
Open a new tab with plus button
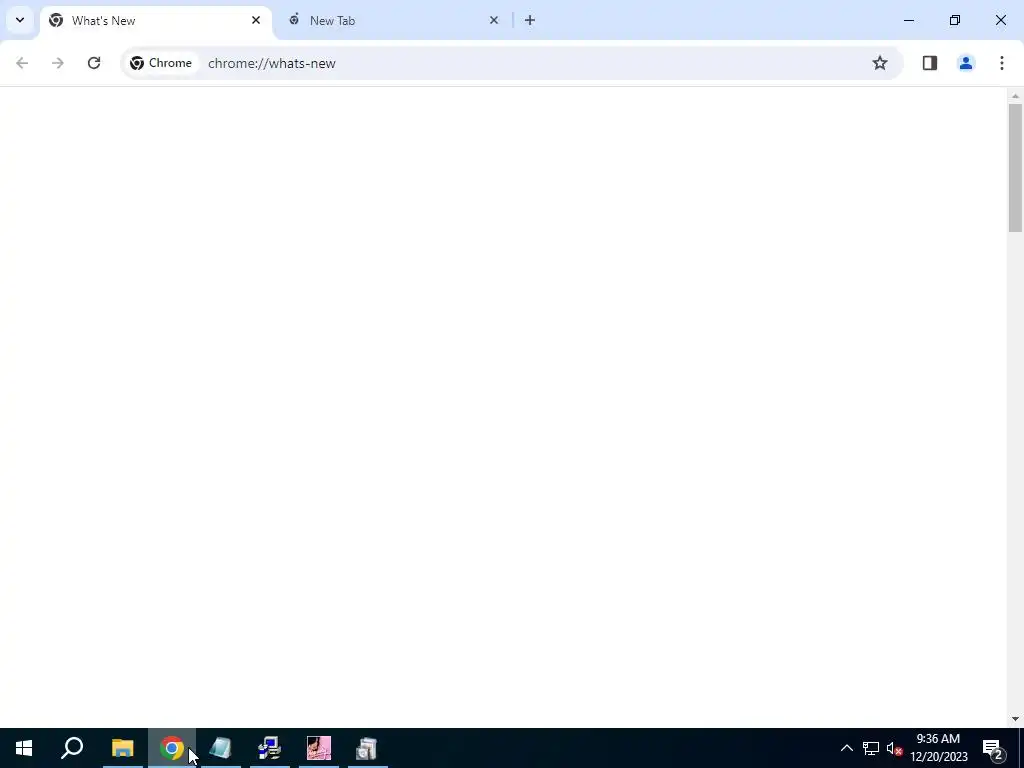pos(530,20)
